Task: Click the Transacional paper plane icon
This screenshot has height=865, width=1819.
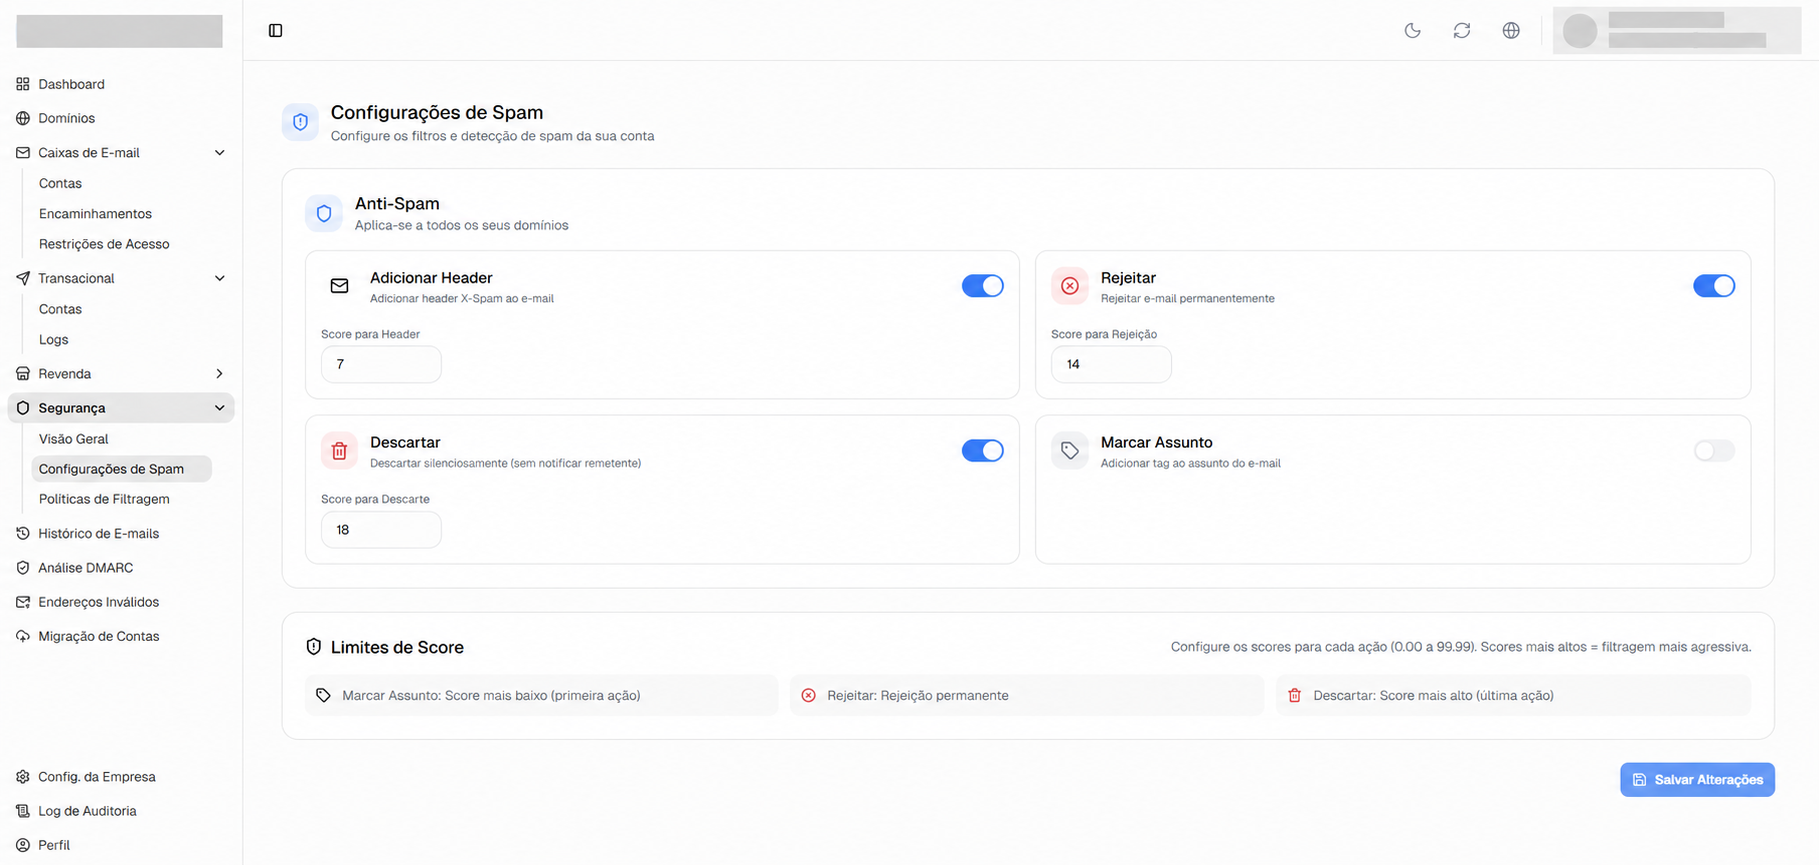Action: [23, 278]
